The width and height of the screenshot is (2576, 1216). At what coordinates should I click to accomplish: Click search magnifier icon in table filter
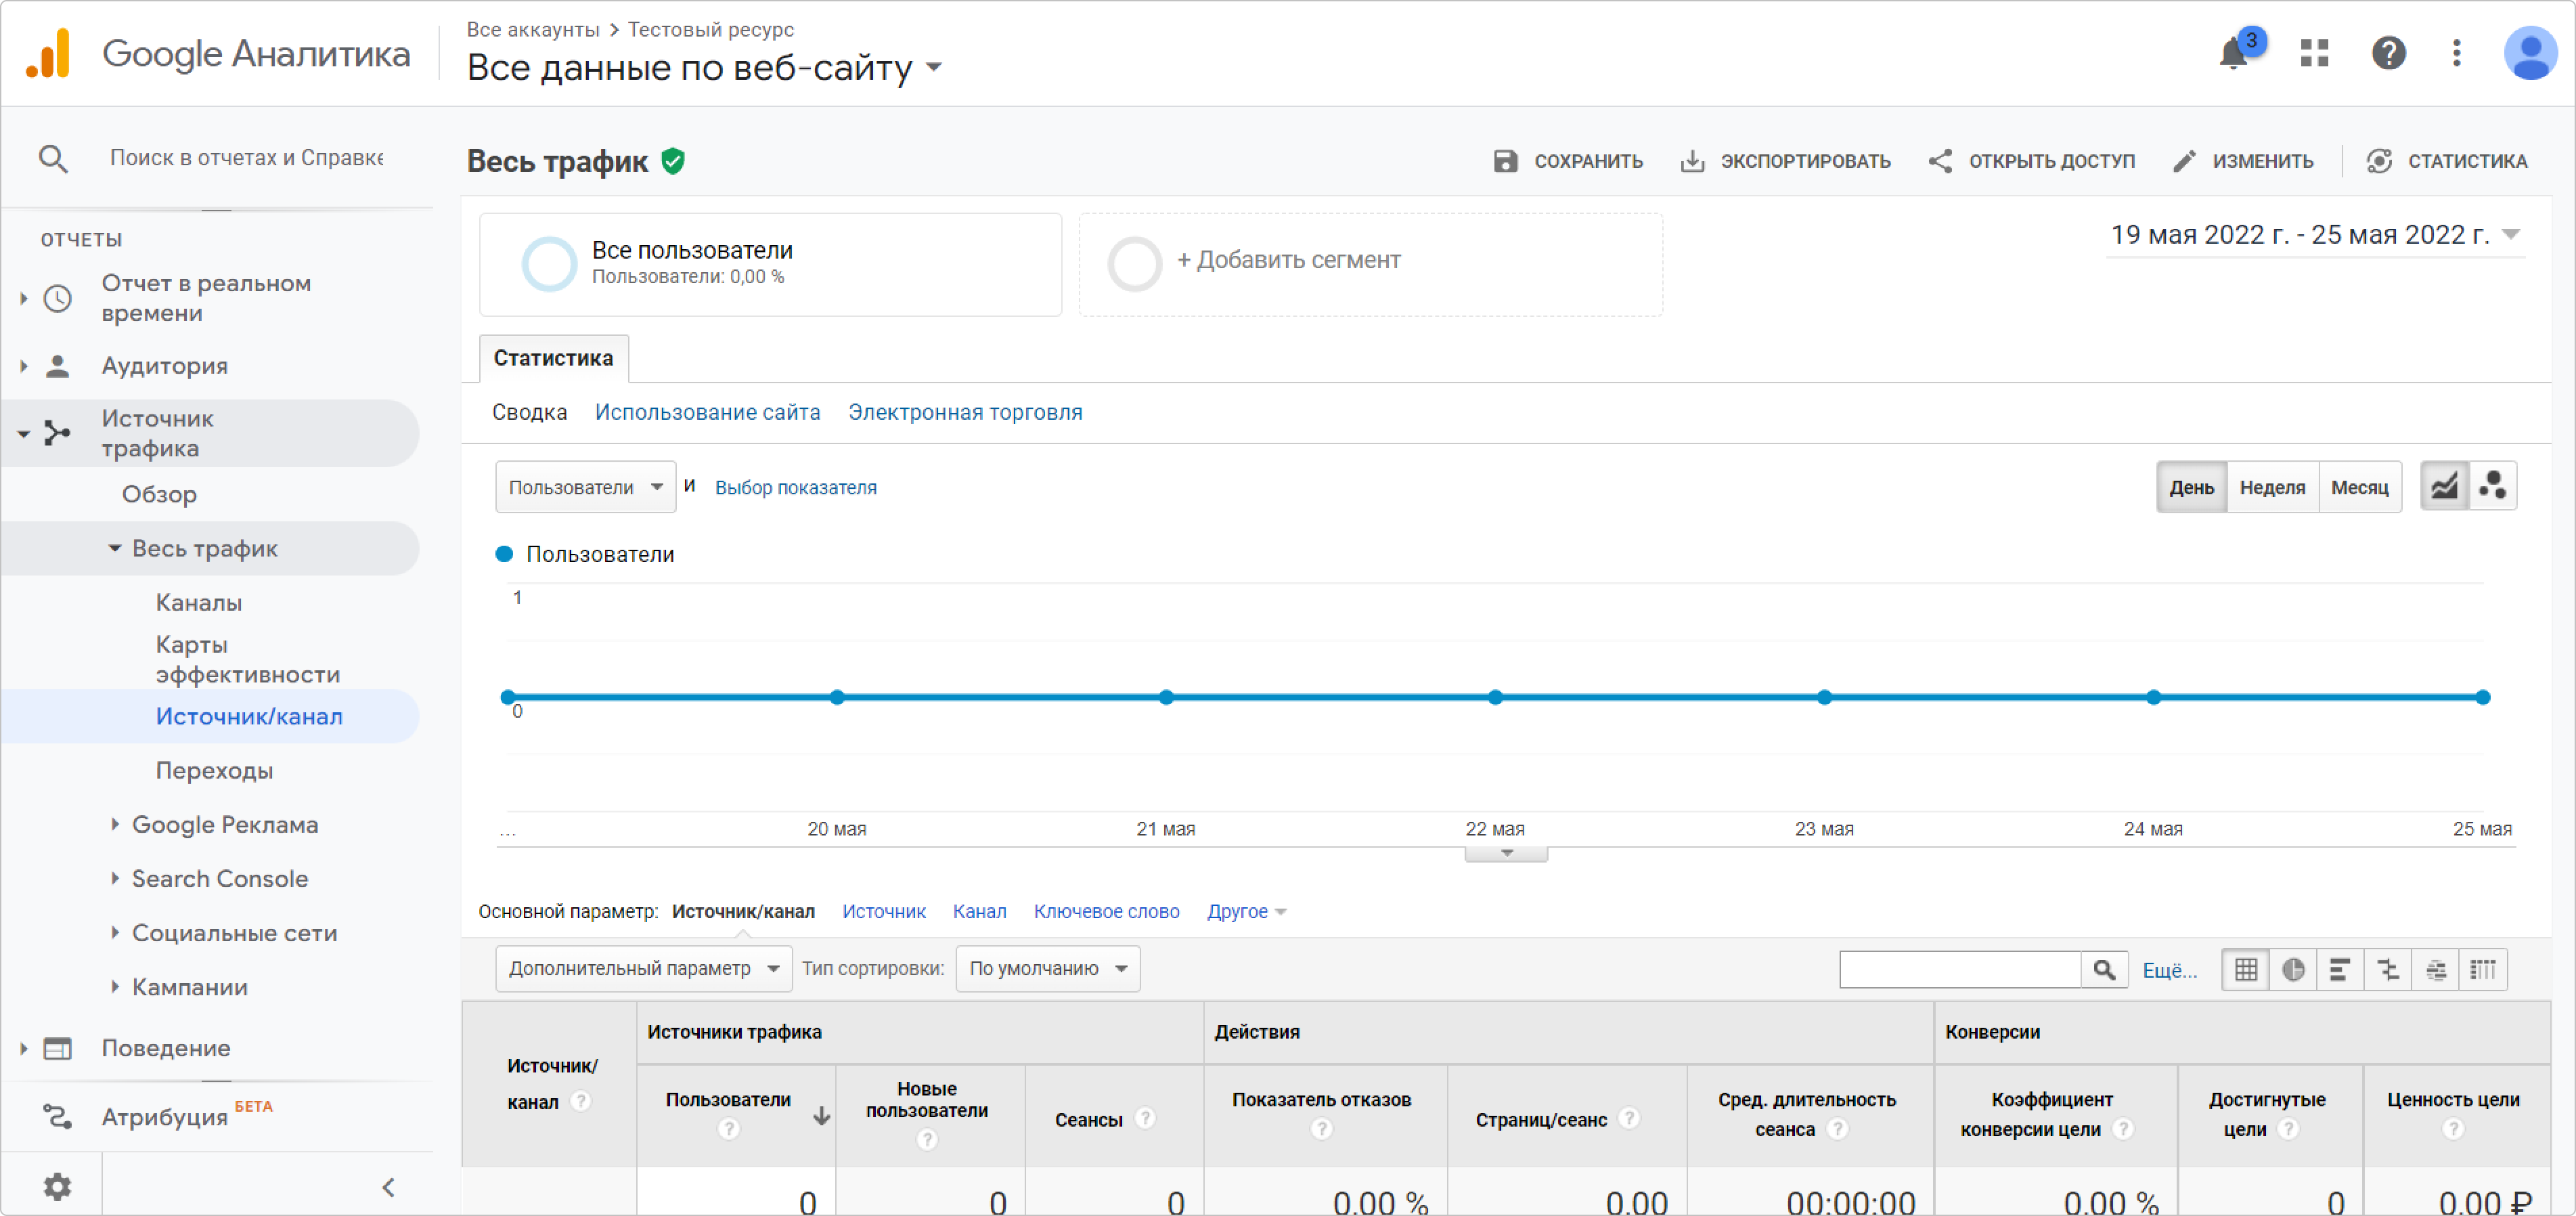[2104, 969]
